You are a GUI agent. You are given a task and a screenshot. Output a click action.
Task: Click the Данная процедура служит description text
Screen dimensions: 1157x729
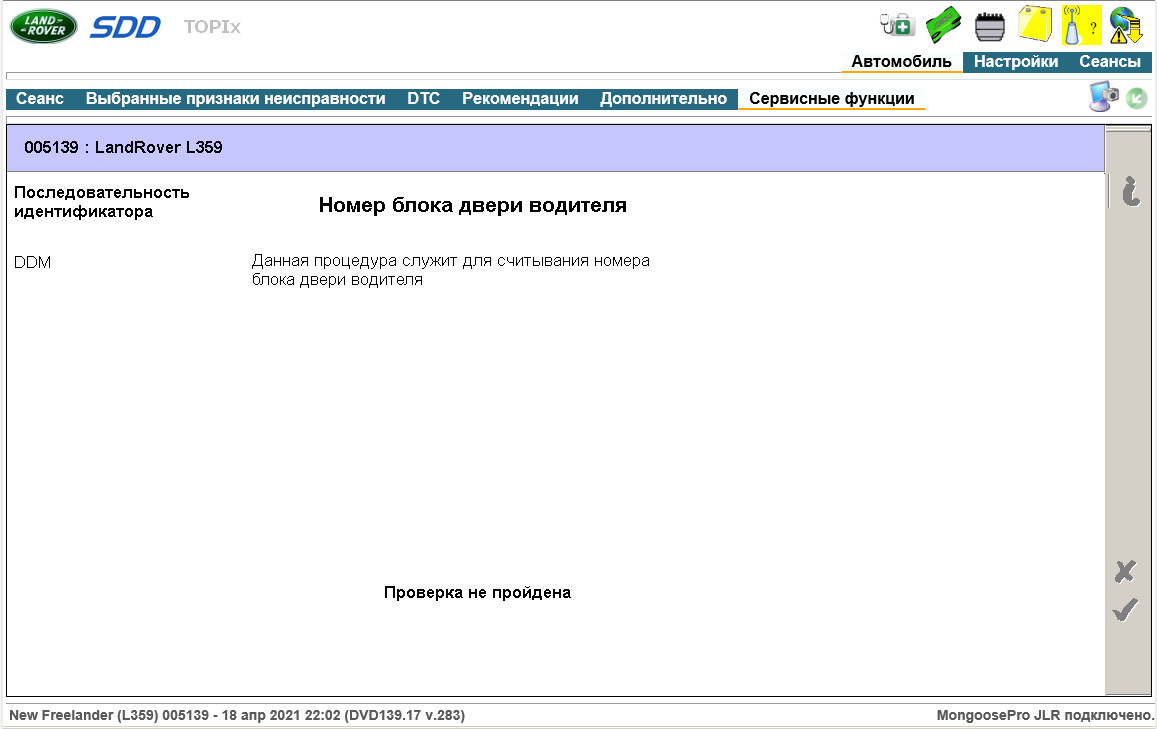click(451, 270)
